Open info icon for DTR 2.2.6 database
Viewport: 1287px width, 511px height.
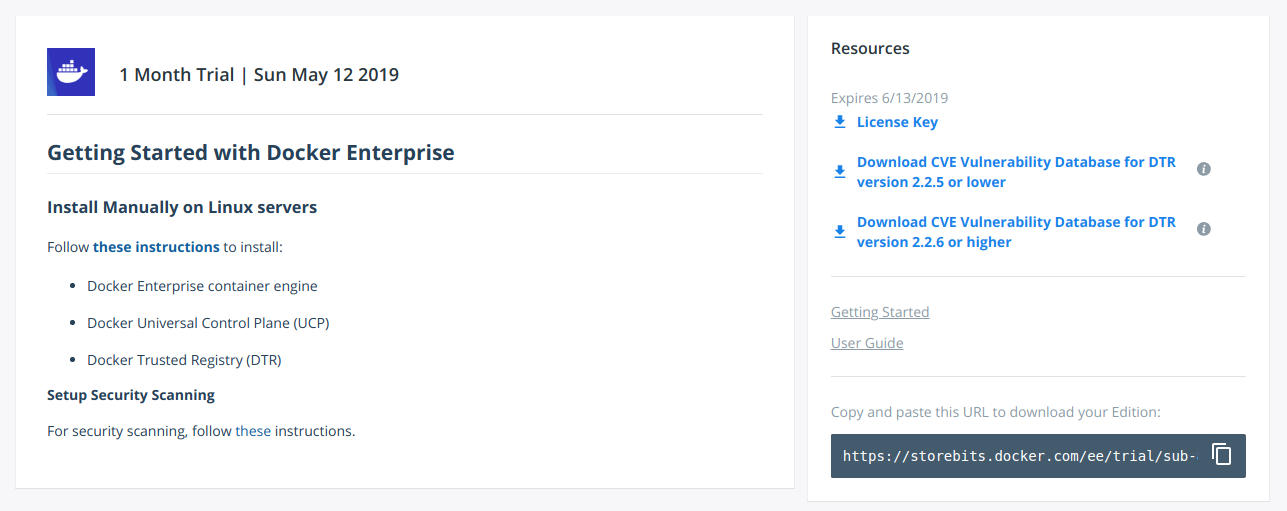pyautogui.click(x=1204, y=229)
